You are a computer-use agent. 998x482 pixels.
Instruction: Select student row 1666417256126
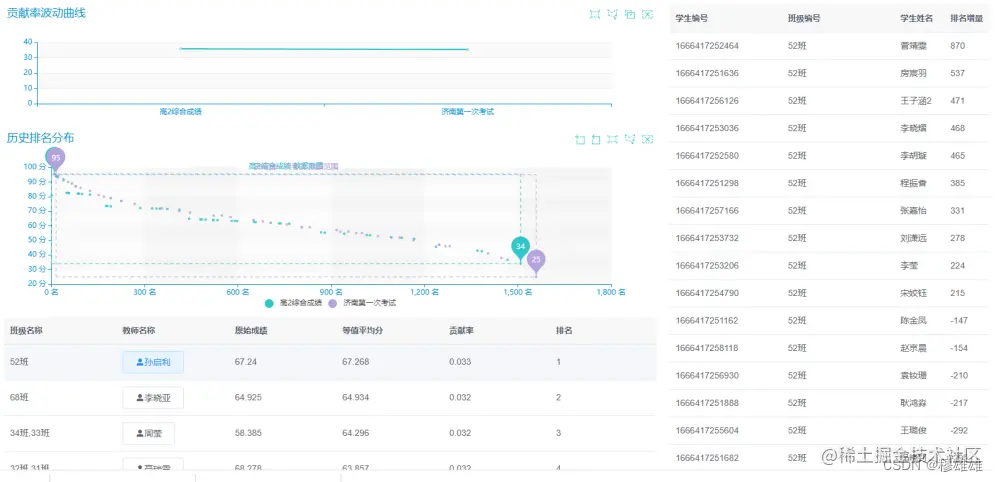click(x=830, y=101)
